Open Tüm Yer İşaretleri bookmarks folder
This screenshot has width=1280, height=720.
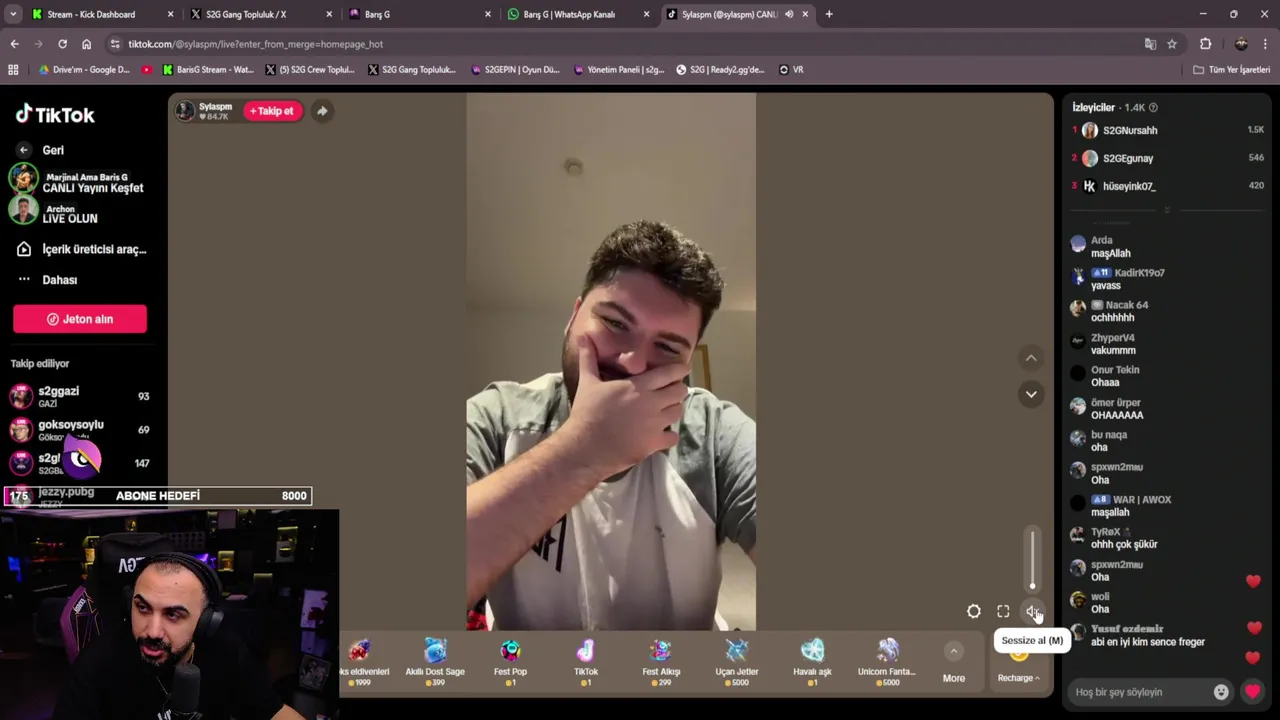pos(1231,70)
